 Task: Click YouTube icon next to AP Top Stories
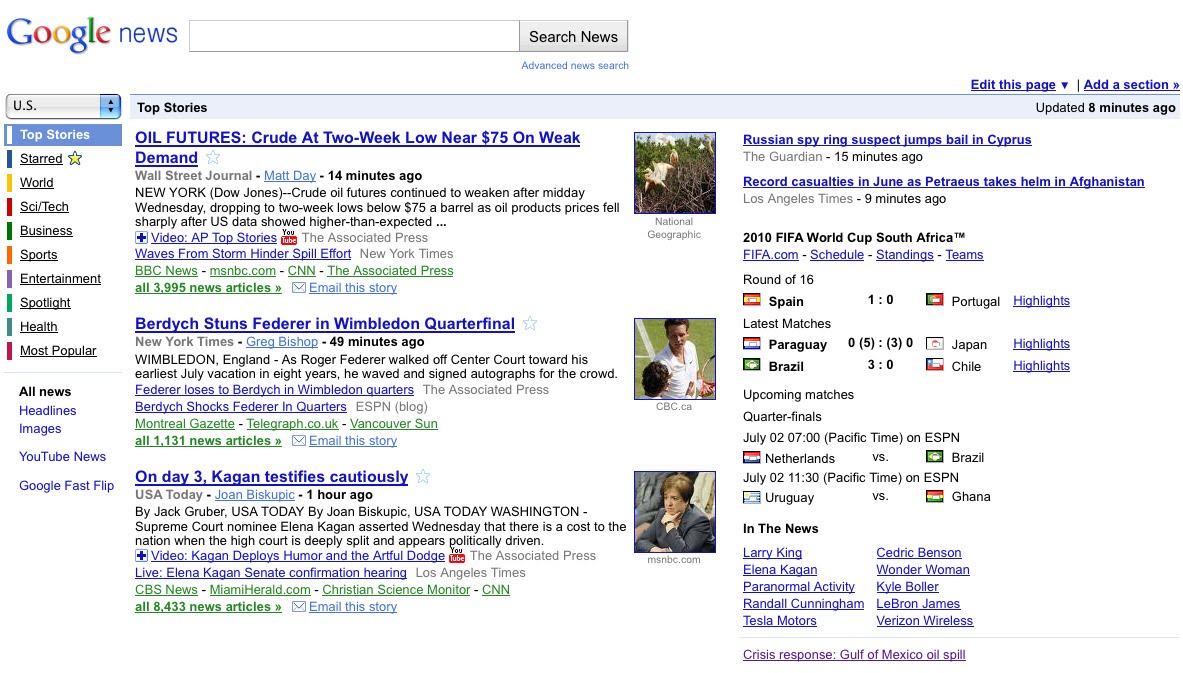[x=289, y=238]
